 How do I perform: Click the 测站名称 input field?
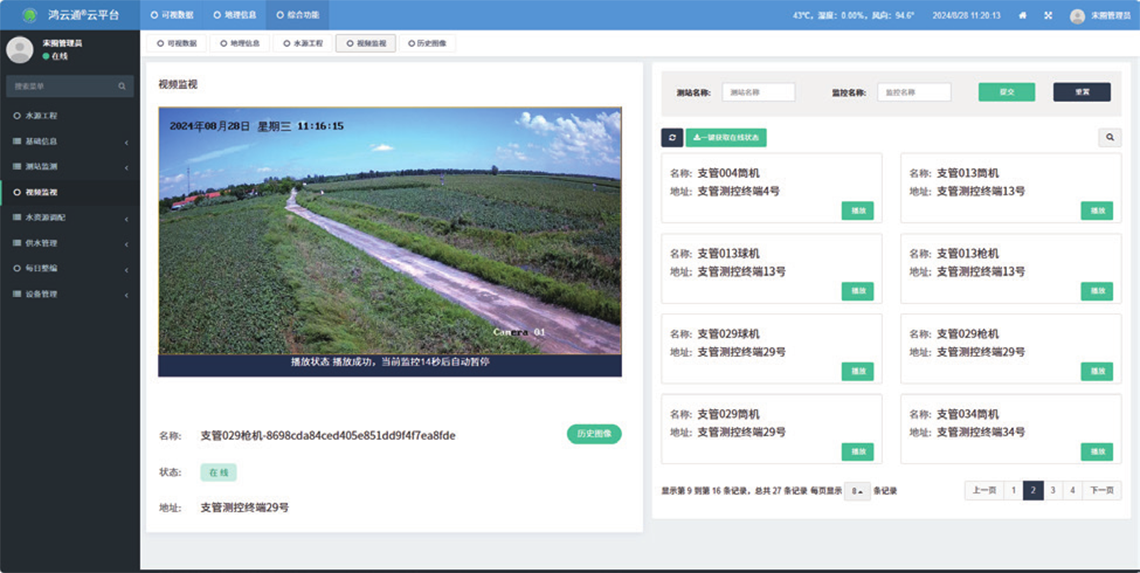pyautogui.click(x=758, y=92)
